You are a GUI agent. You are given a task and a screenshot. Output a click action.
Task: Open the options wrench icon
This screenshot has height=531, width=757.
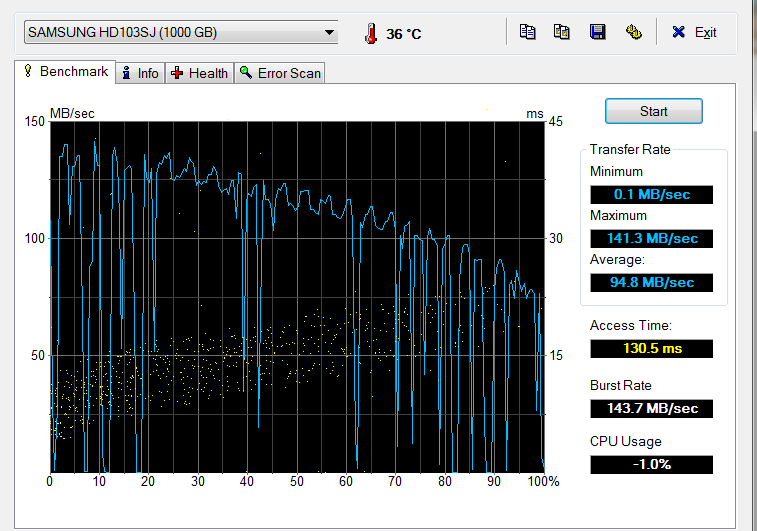click(x=633, y=32)
